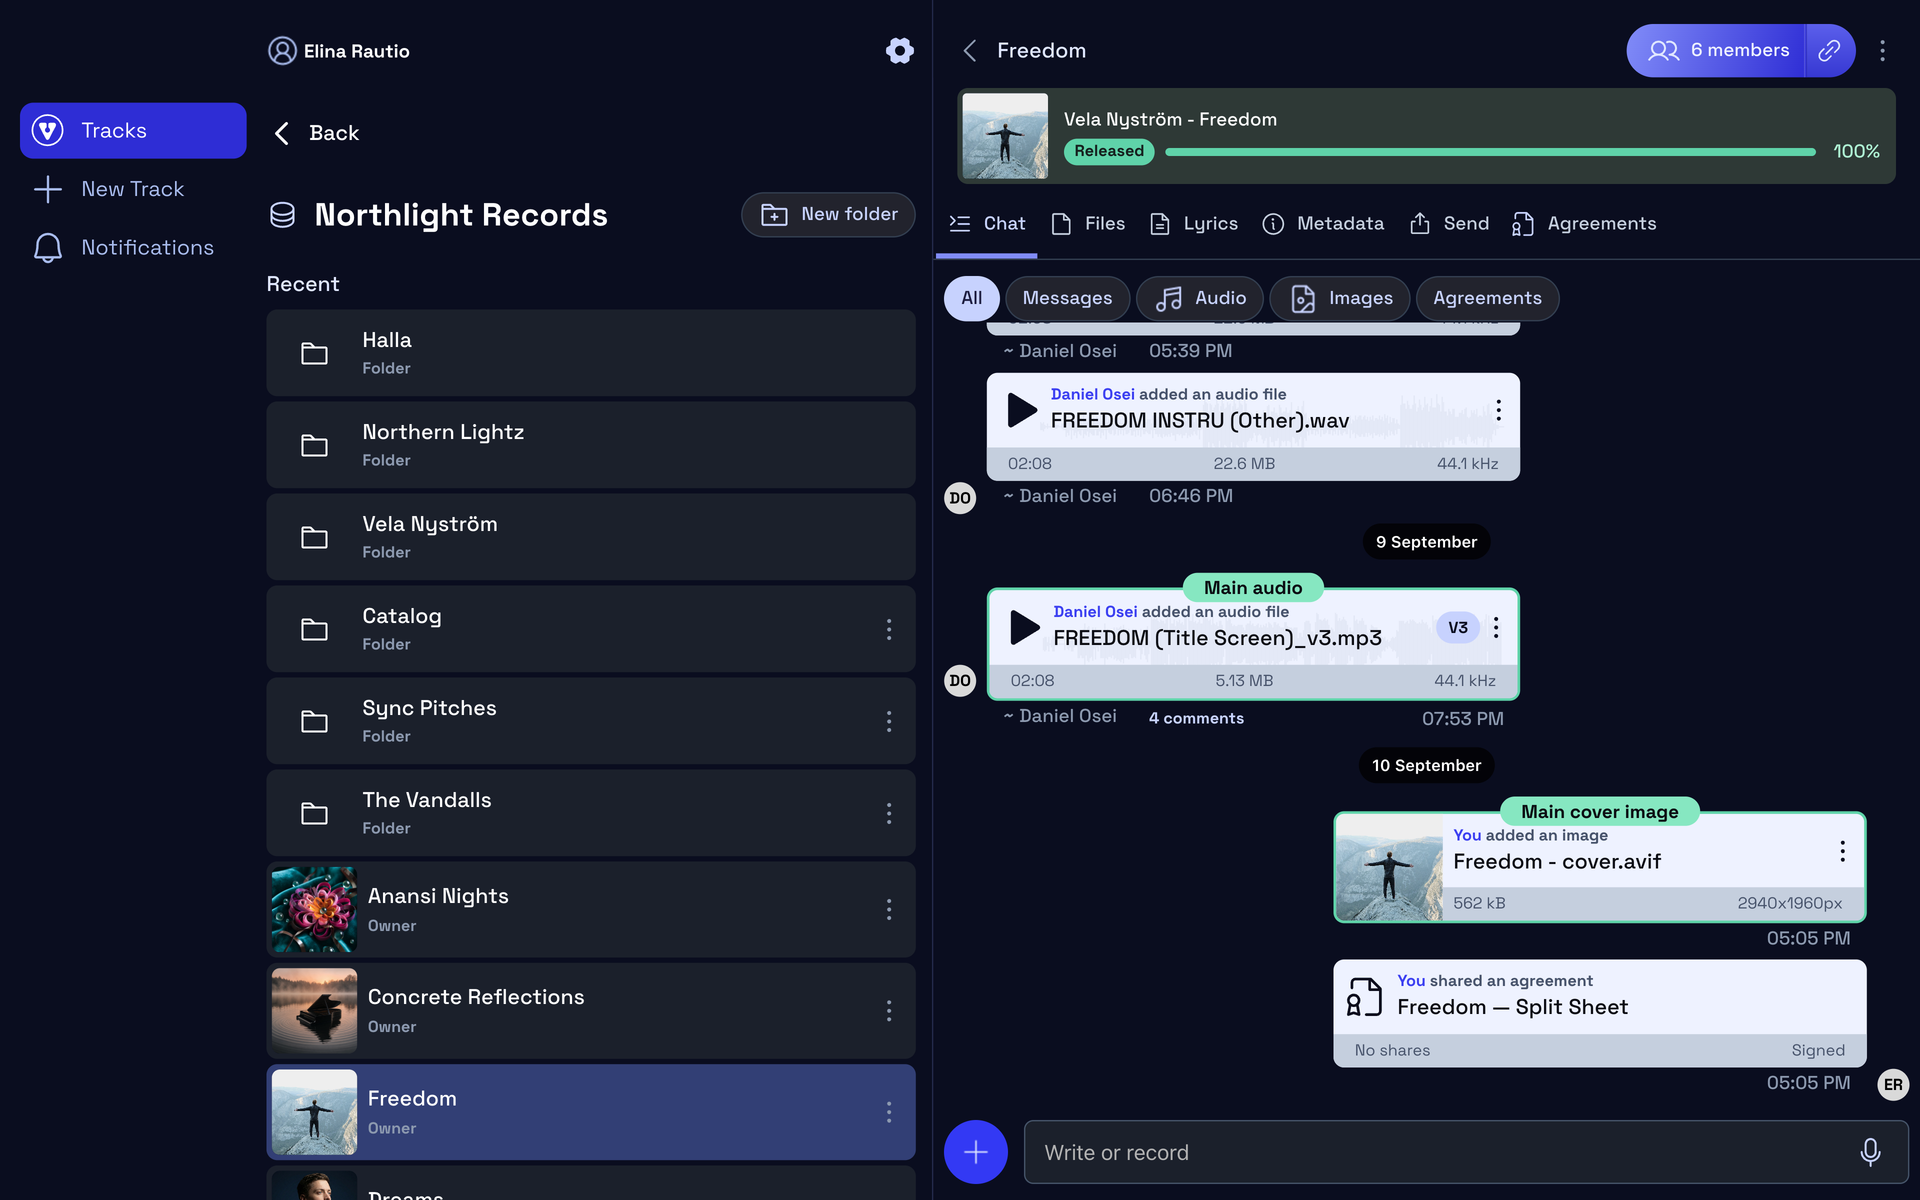
Task: Open options for Freedom - cover.avif
Action: 1842,851
